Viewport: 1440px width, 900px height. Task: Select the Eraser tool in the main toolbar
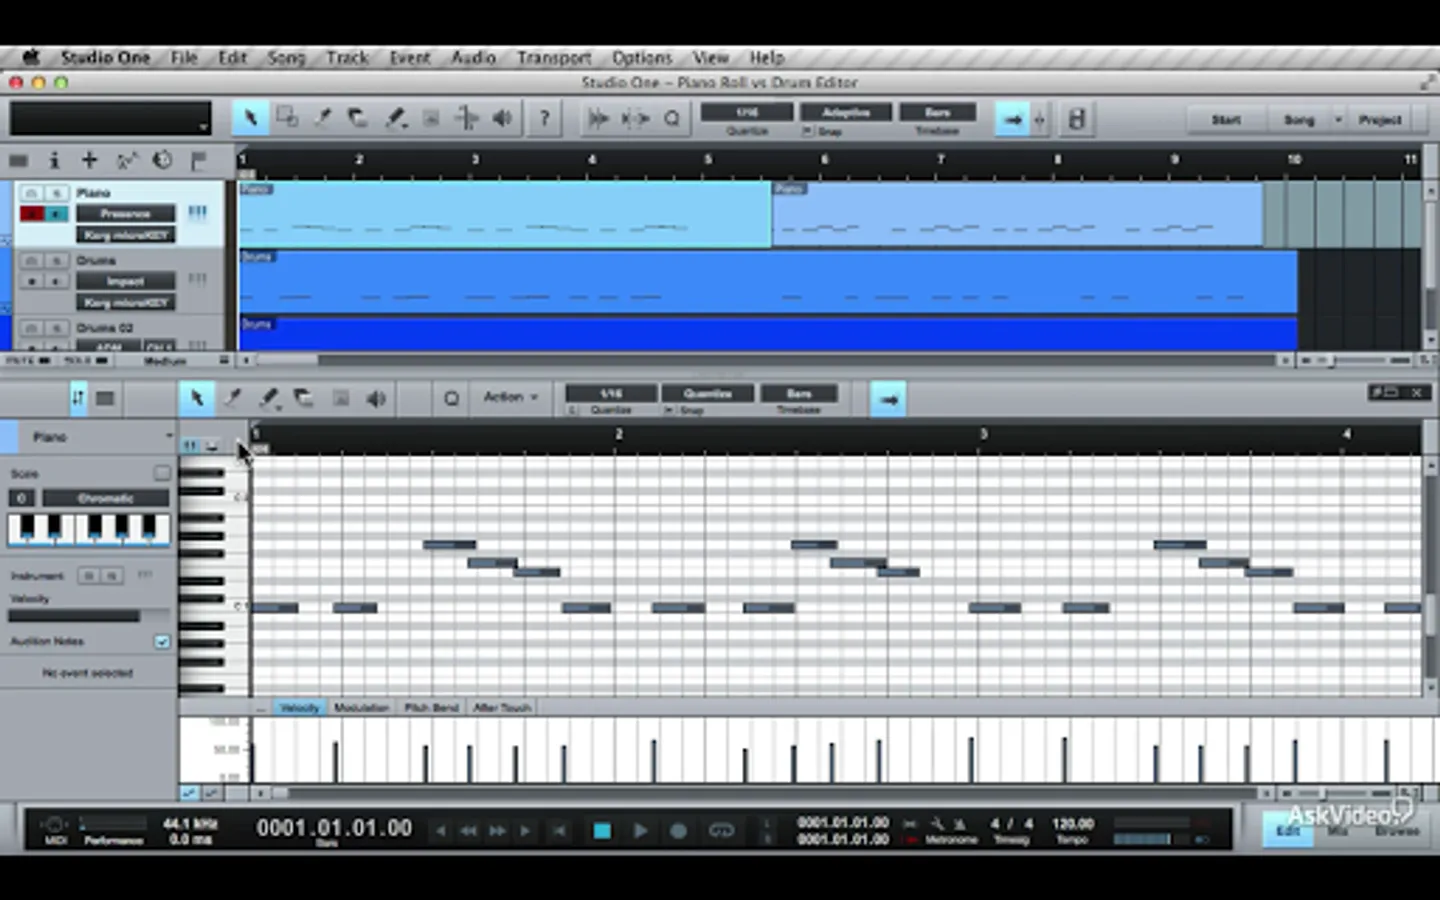coord(358,119)
